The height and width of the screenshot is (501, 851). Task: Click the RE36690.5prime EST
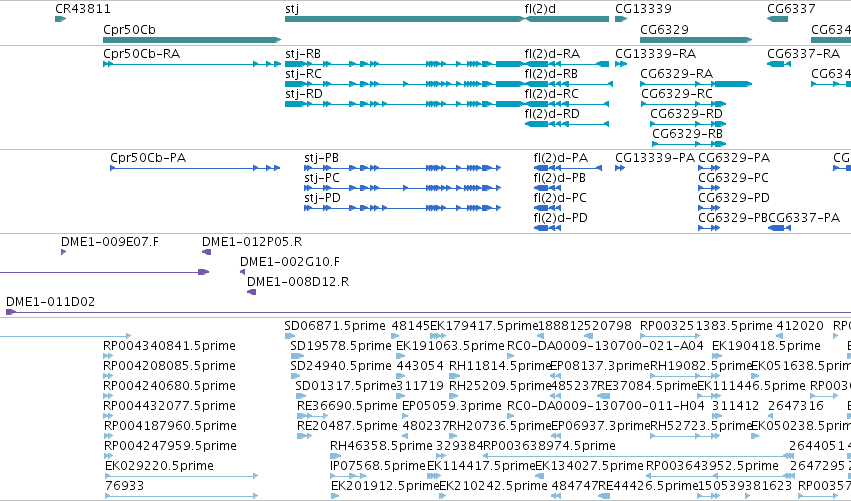313,416
